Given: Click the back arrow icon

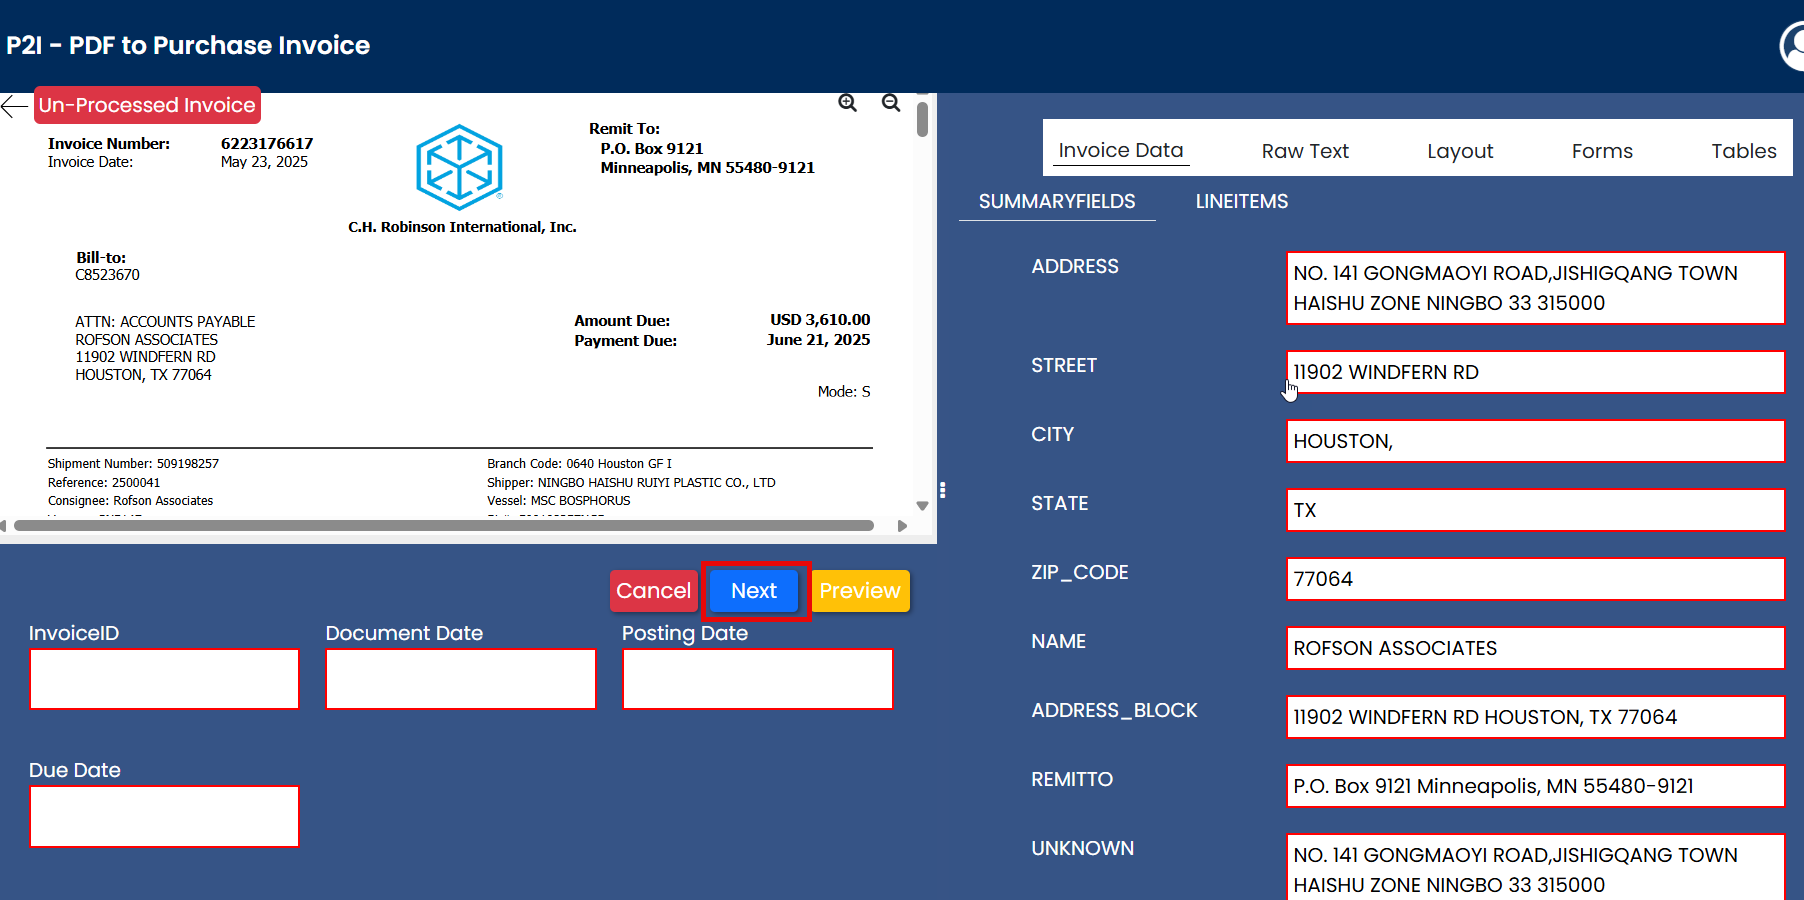Looking at the screenshot, I should [x=14, y=106].
